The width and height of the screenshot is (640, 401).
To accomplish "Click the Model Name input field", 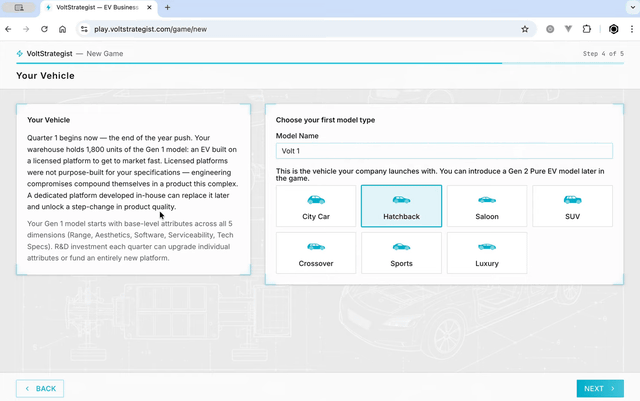I will click(x=444, y=151).
